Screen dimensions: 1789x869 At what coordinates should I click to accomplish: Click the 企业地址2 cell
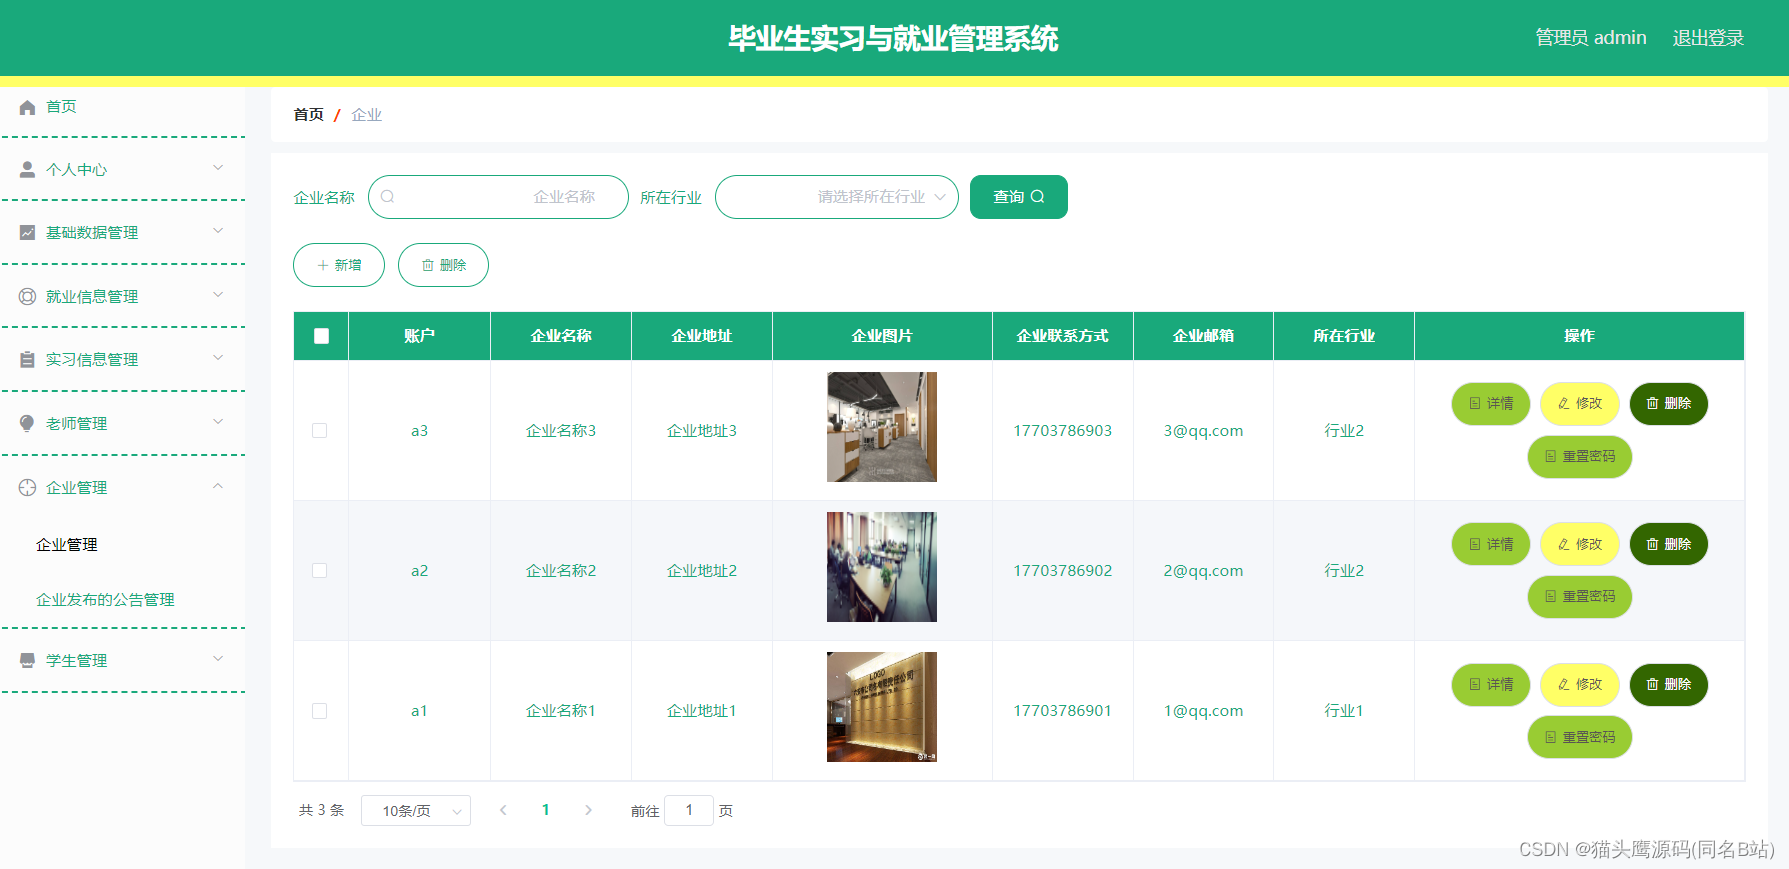[702, 570]
